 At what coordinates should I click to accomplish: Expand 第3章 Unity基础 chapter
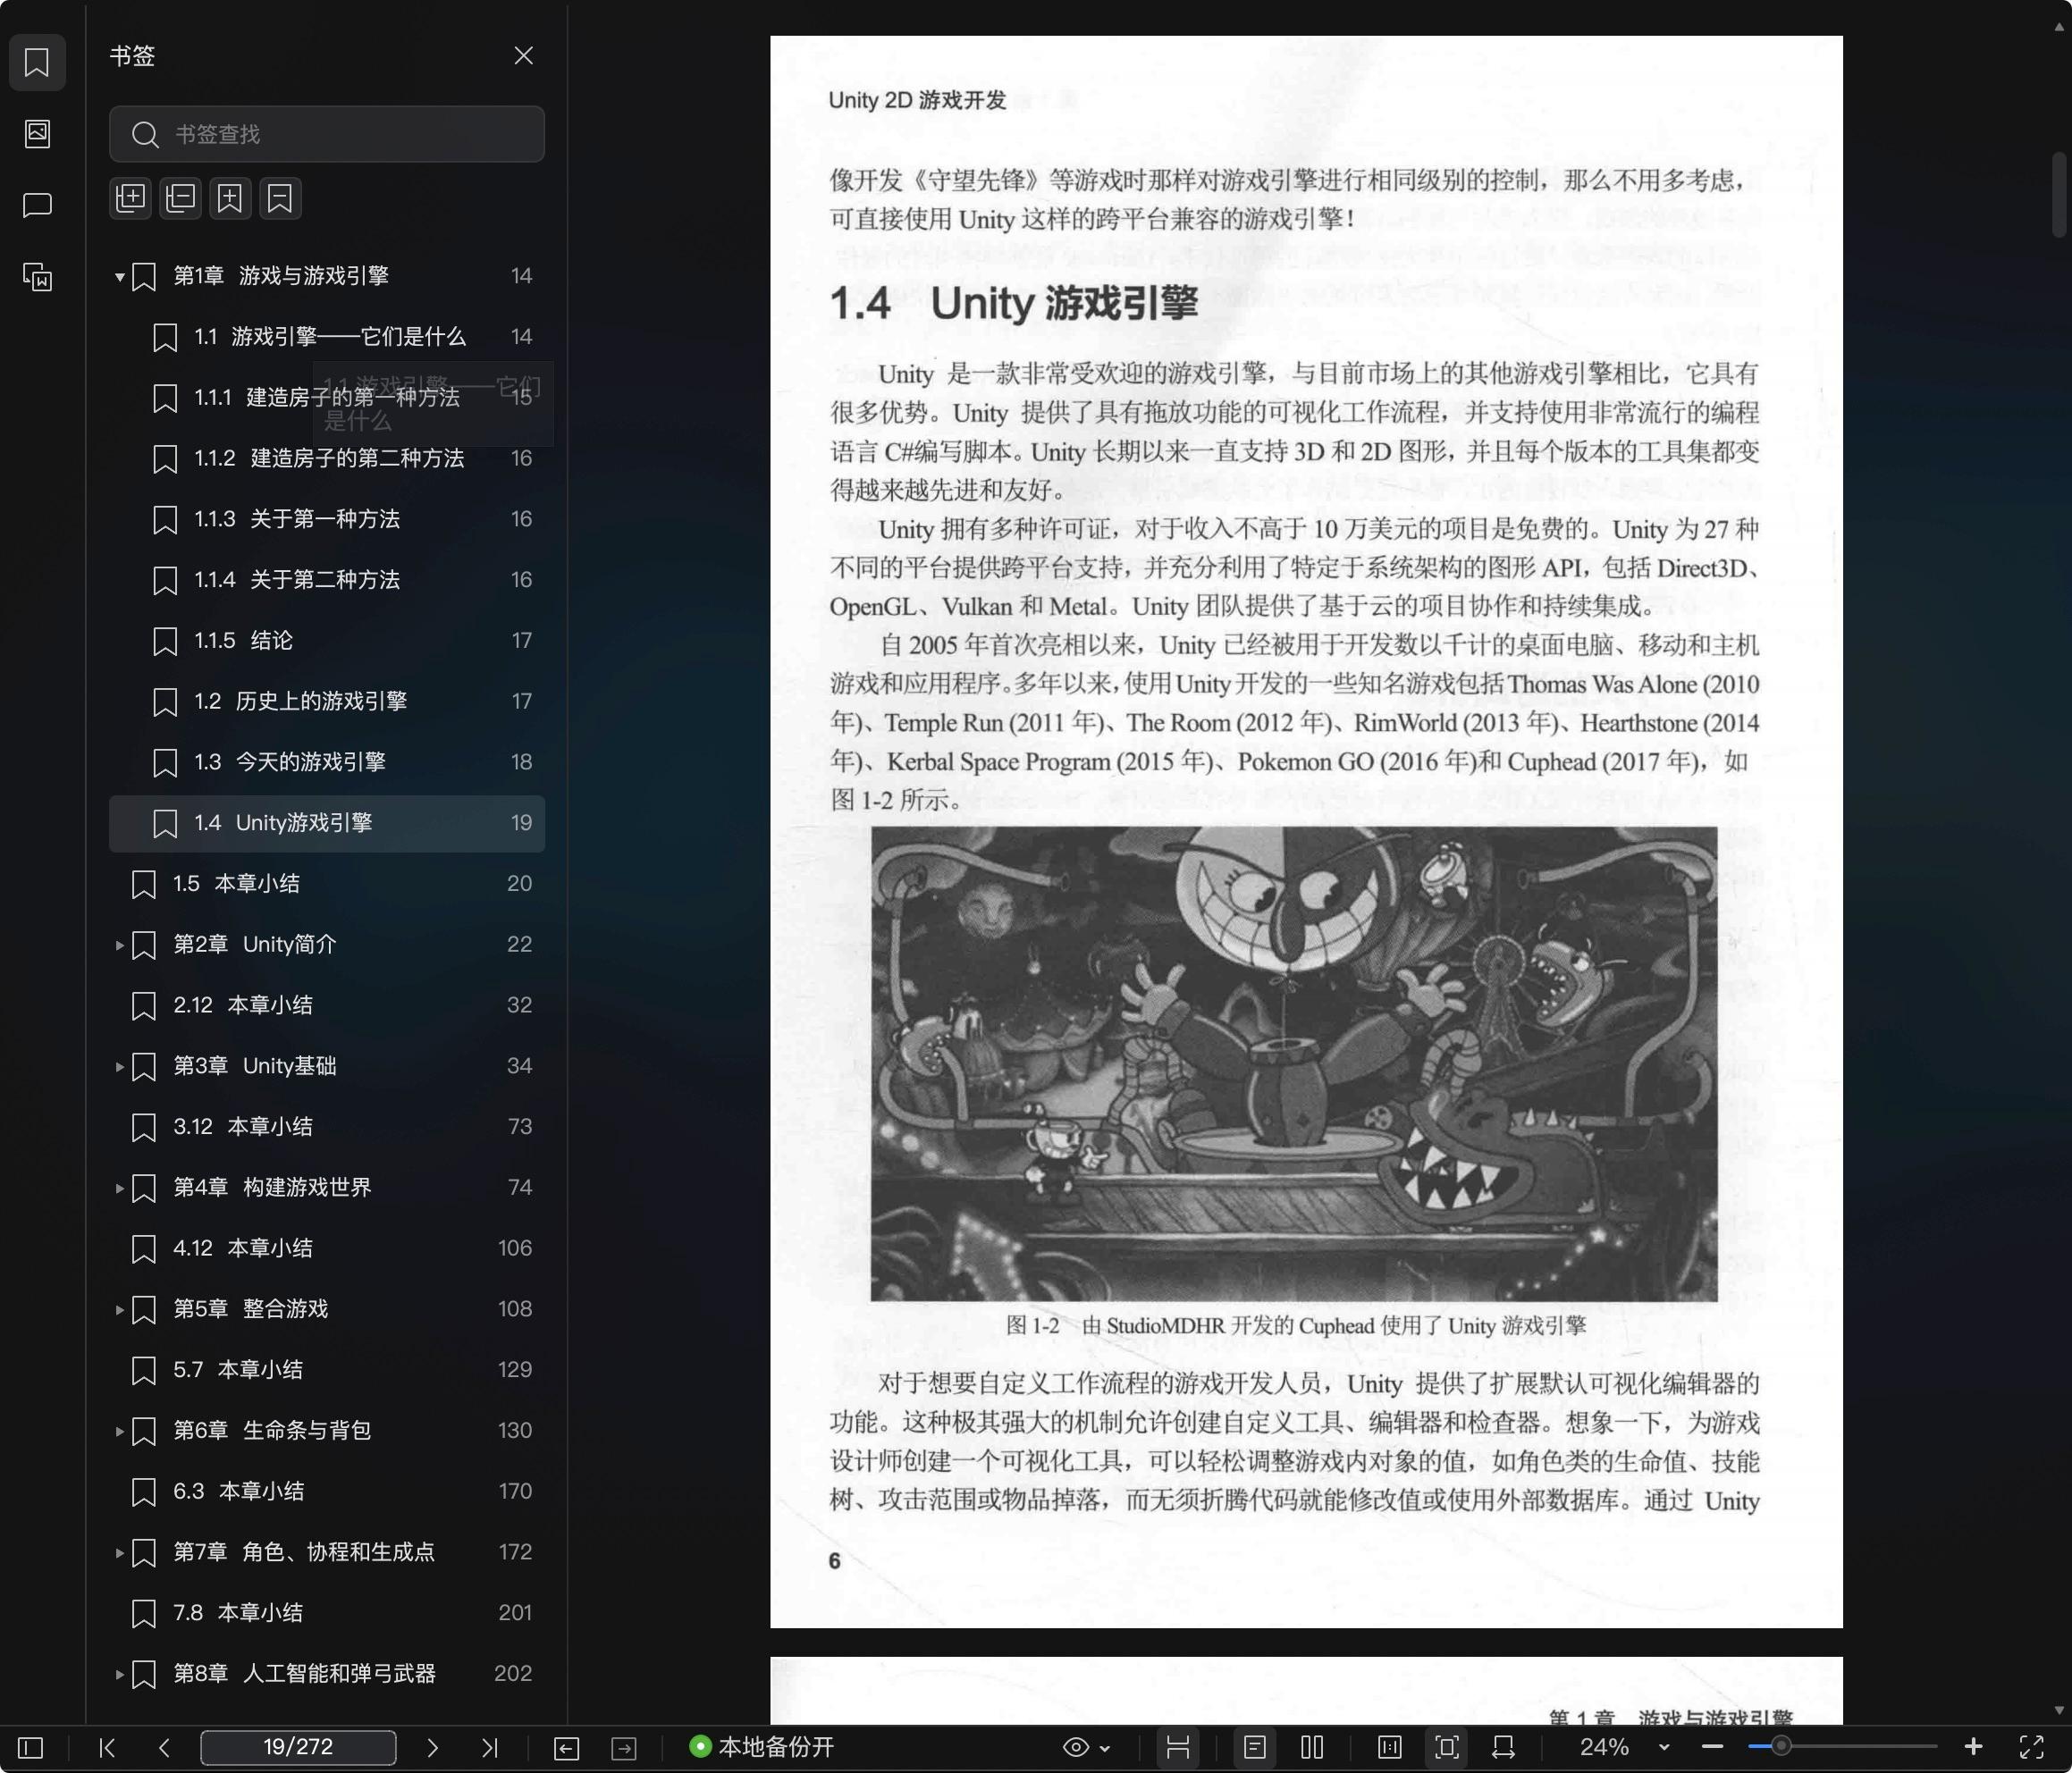120,1067
